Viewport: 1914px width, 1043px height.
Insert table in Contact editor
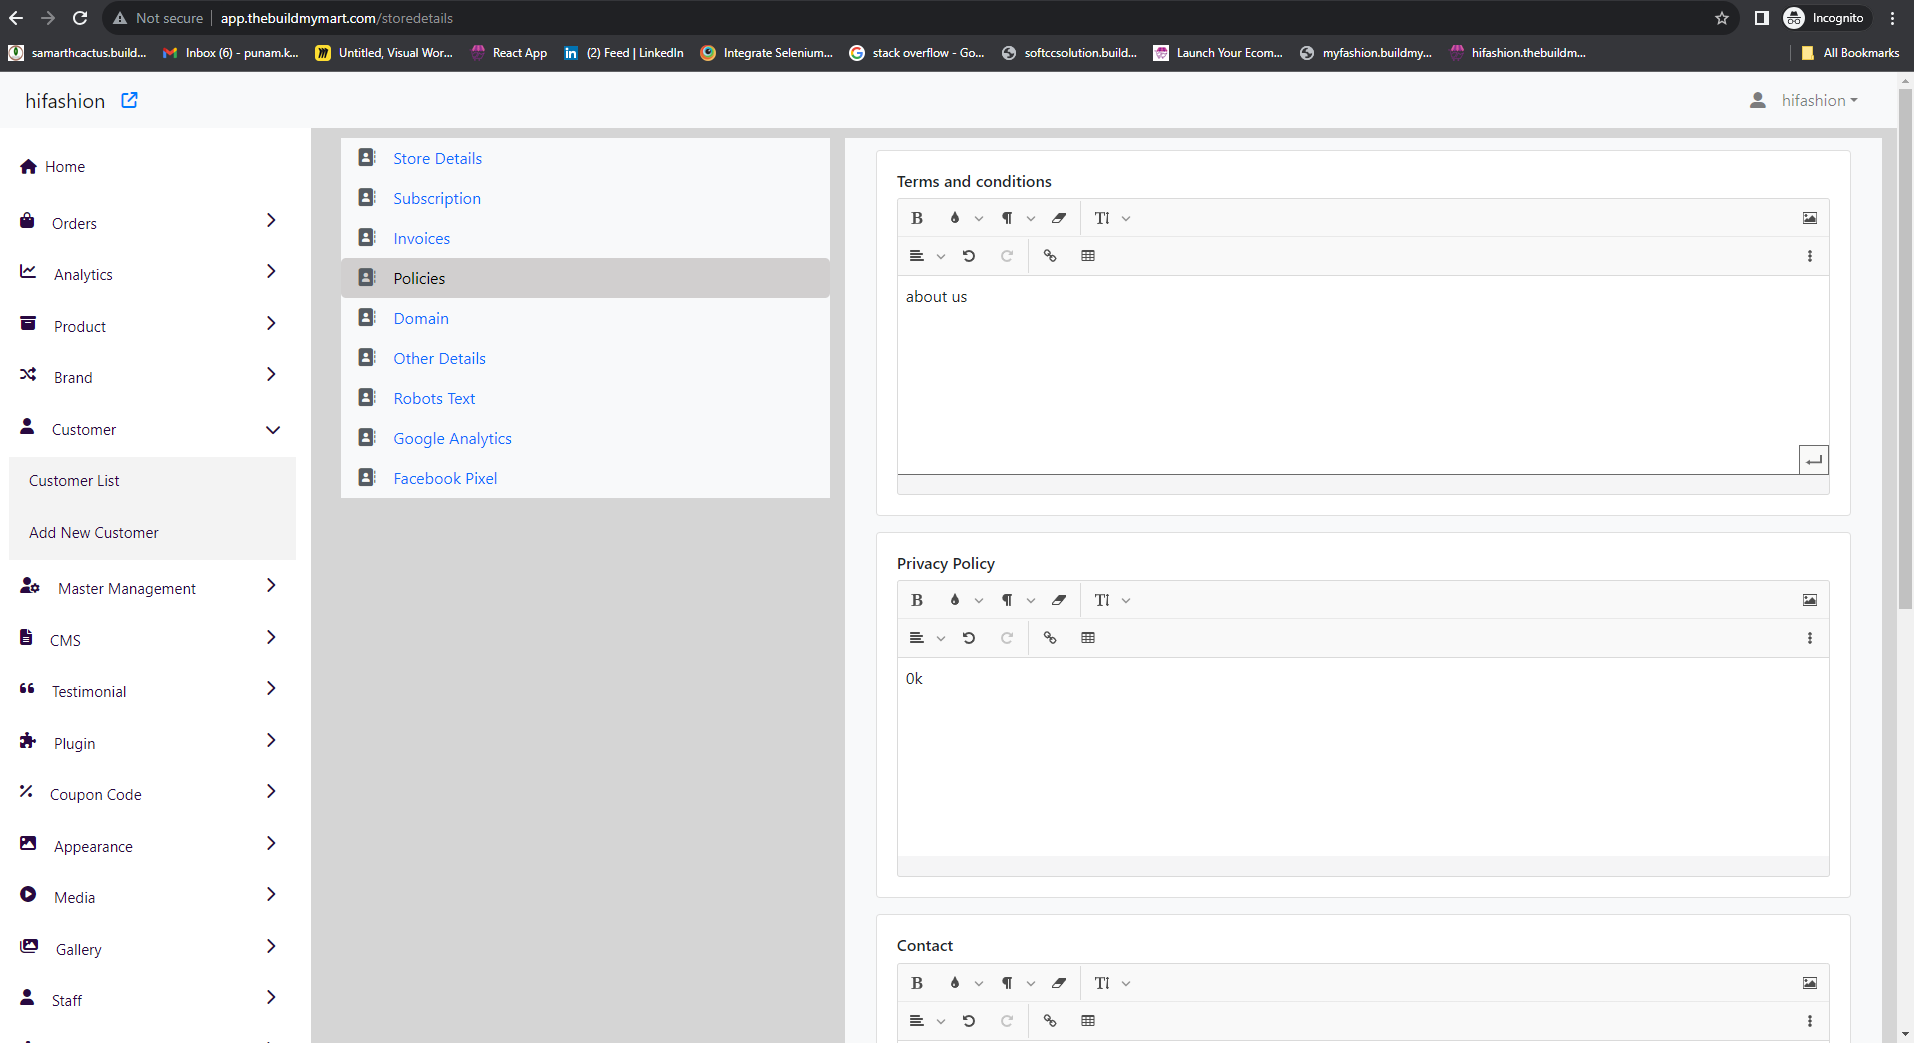(1088, 1021)
